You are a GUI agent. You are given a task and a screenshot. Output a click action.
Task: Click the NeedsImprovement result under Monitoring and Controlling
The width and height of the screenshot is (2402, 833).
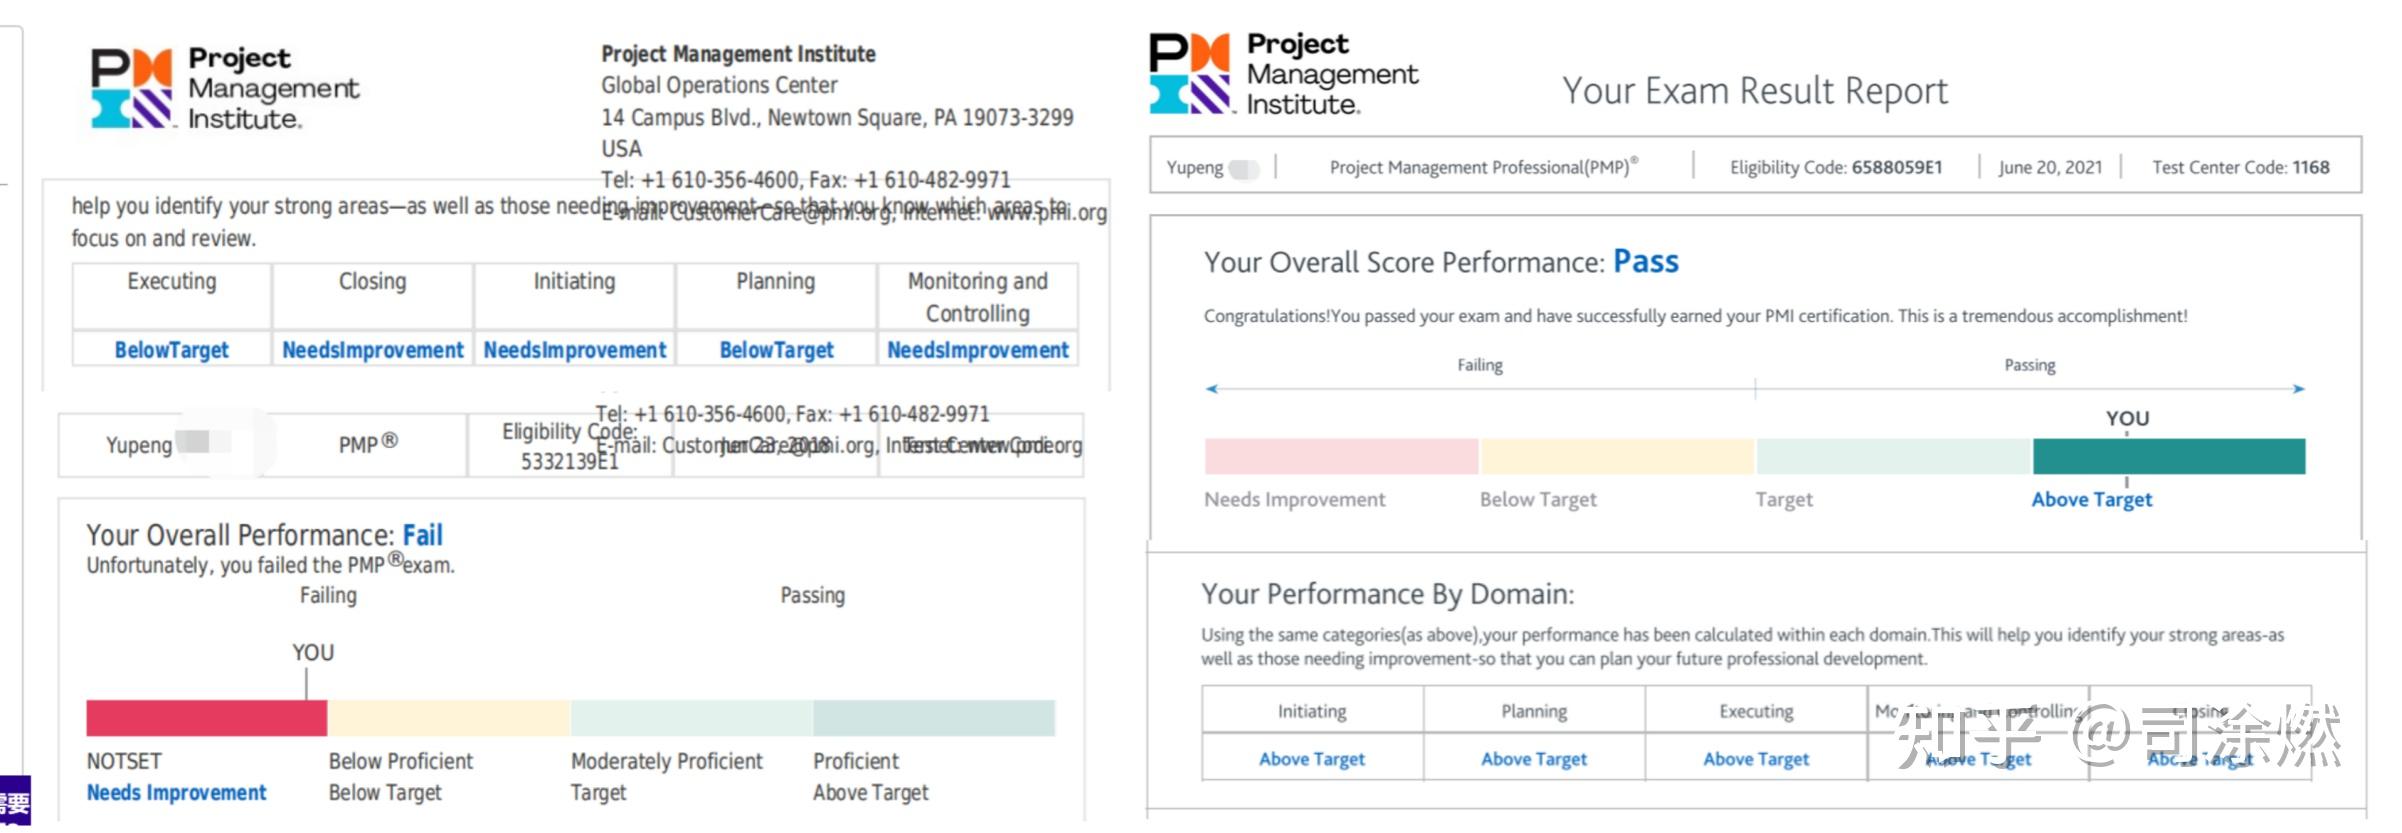pos(977,350)
